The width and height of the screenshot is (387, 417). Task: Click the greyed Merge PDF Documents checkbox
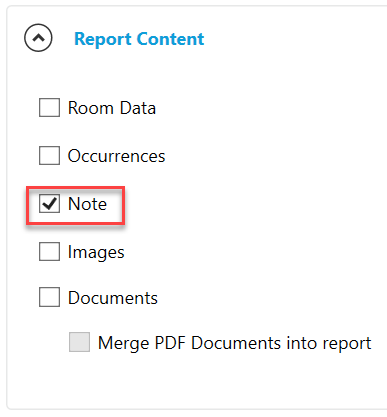(79, 342)
